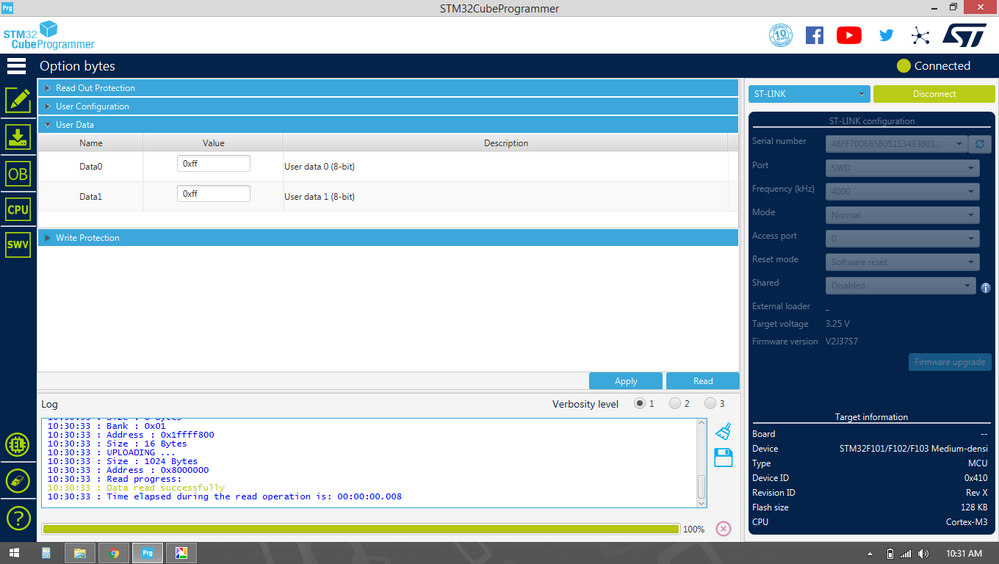Open File Explorer from the taskbar
Image resolution: width=999 pixels, height=564 pixels.
80,553
